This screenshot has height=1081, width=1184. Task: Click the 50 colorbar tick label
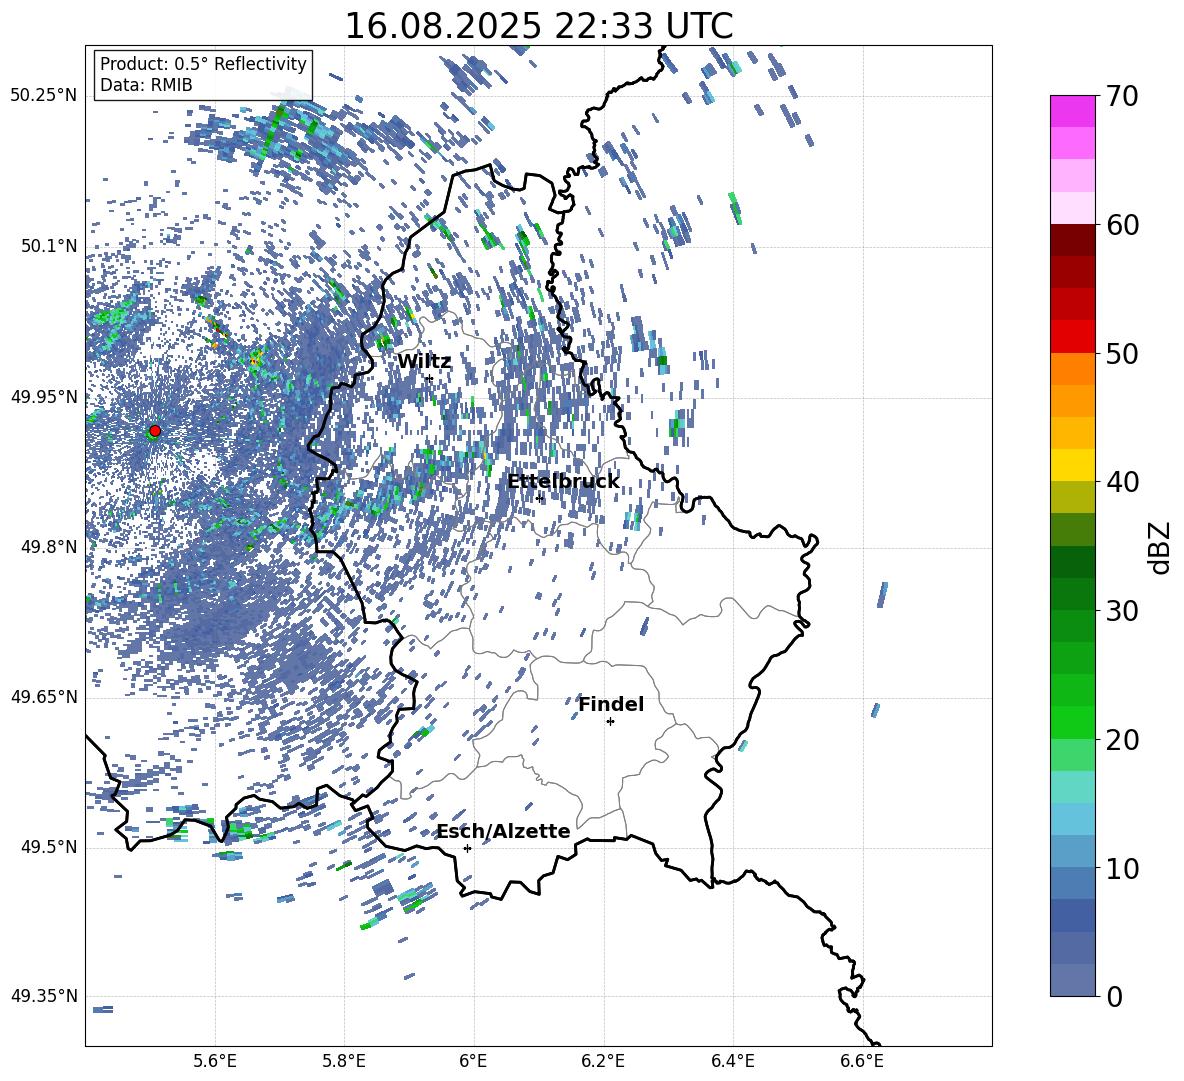(1122, 353)
